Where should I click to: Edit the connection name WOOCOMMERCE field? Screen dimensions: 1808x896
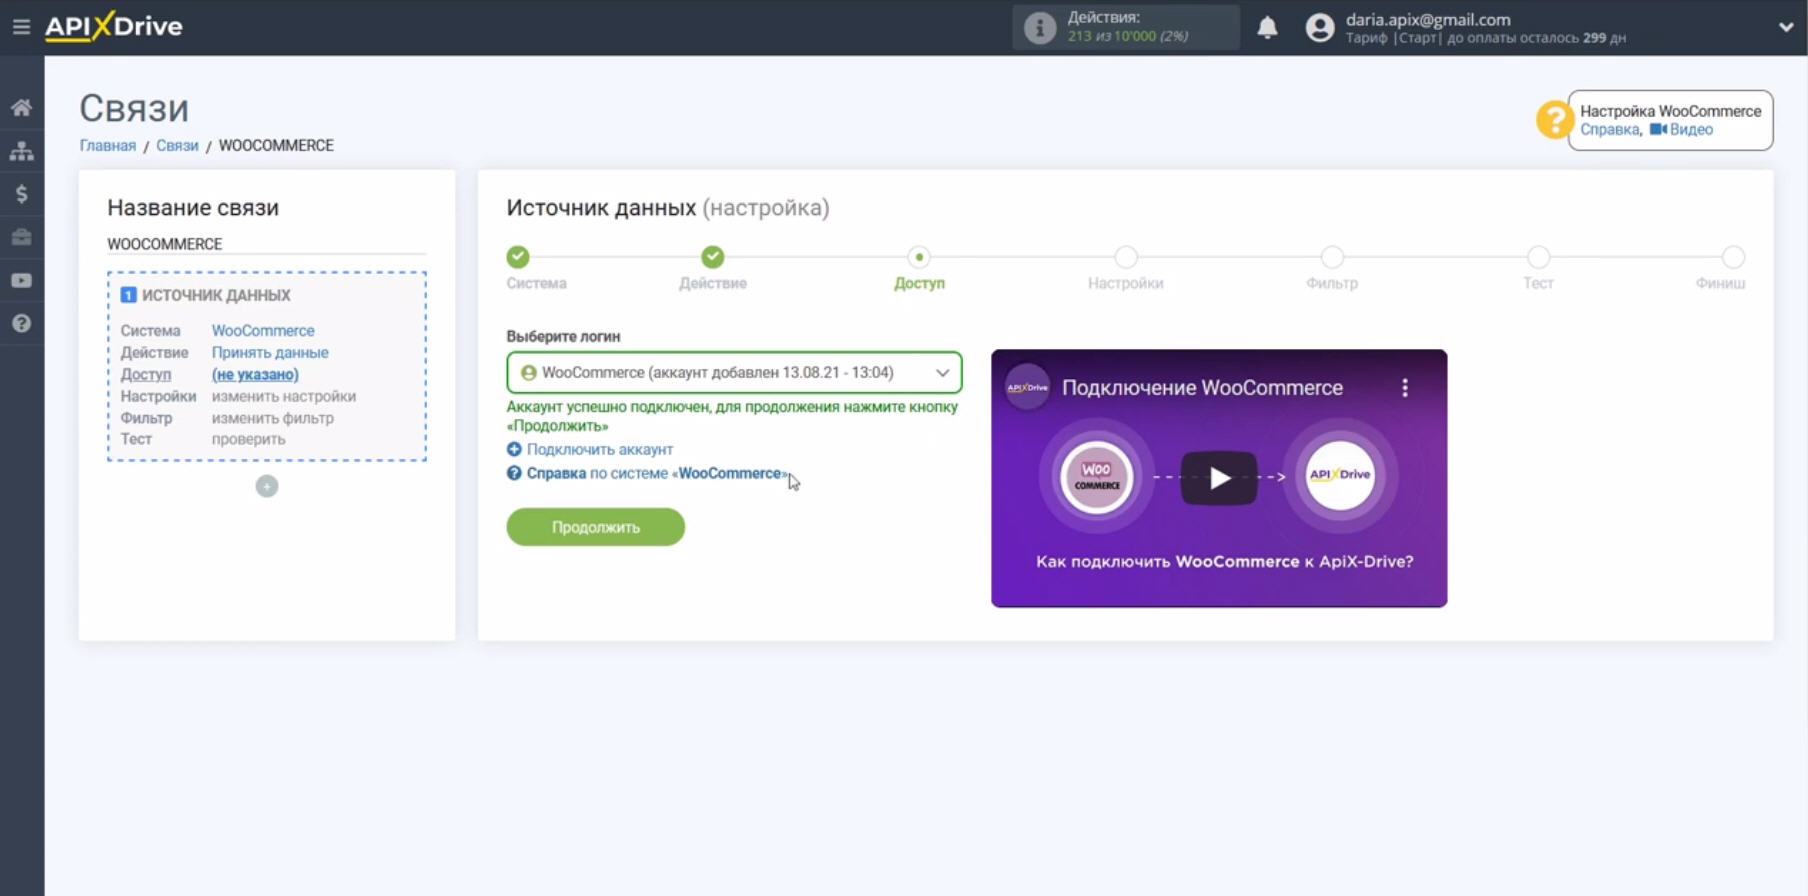(266, 244)
